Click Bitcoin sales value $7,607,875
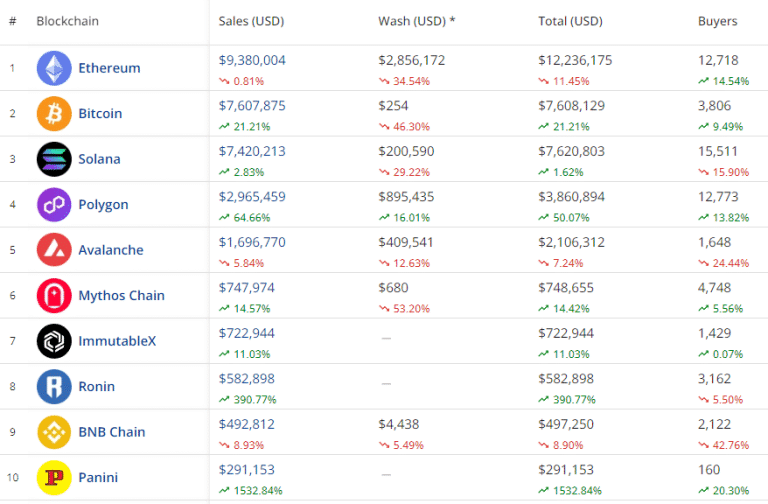768x504 pixels. [252, 106]
